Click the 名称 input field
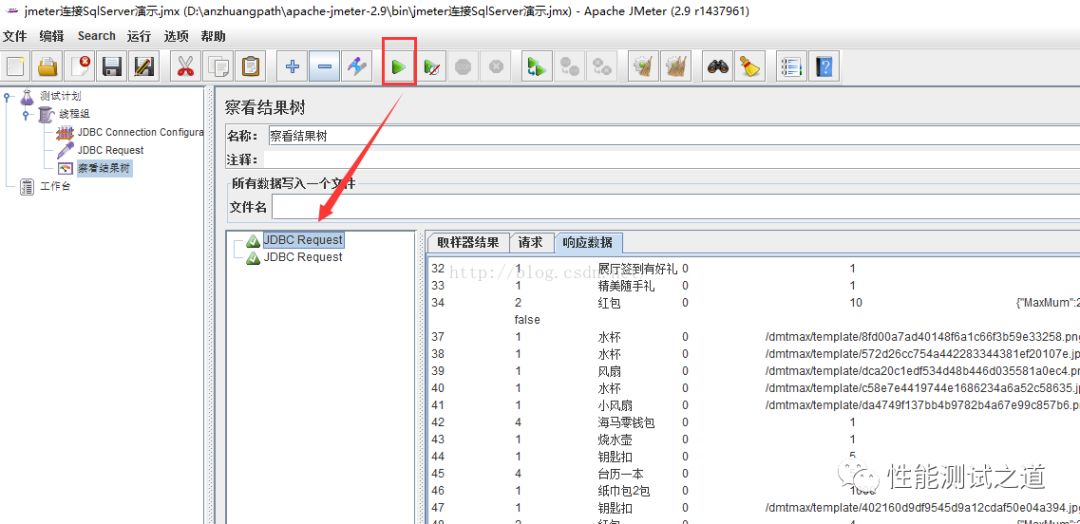Image resolution: width=1080 pixels, height=524 pixels. [x=673, y=136]
